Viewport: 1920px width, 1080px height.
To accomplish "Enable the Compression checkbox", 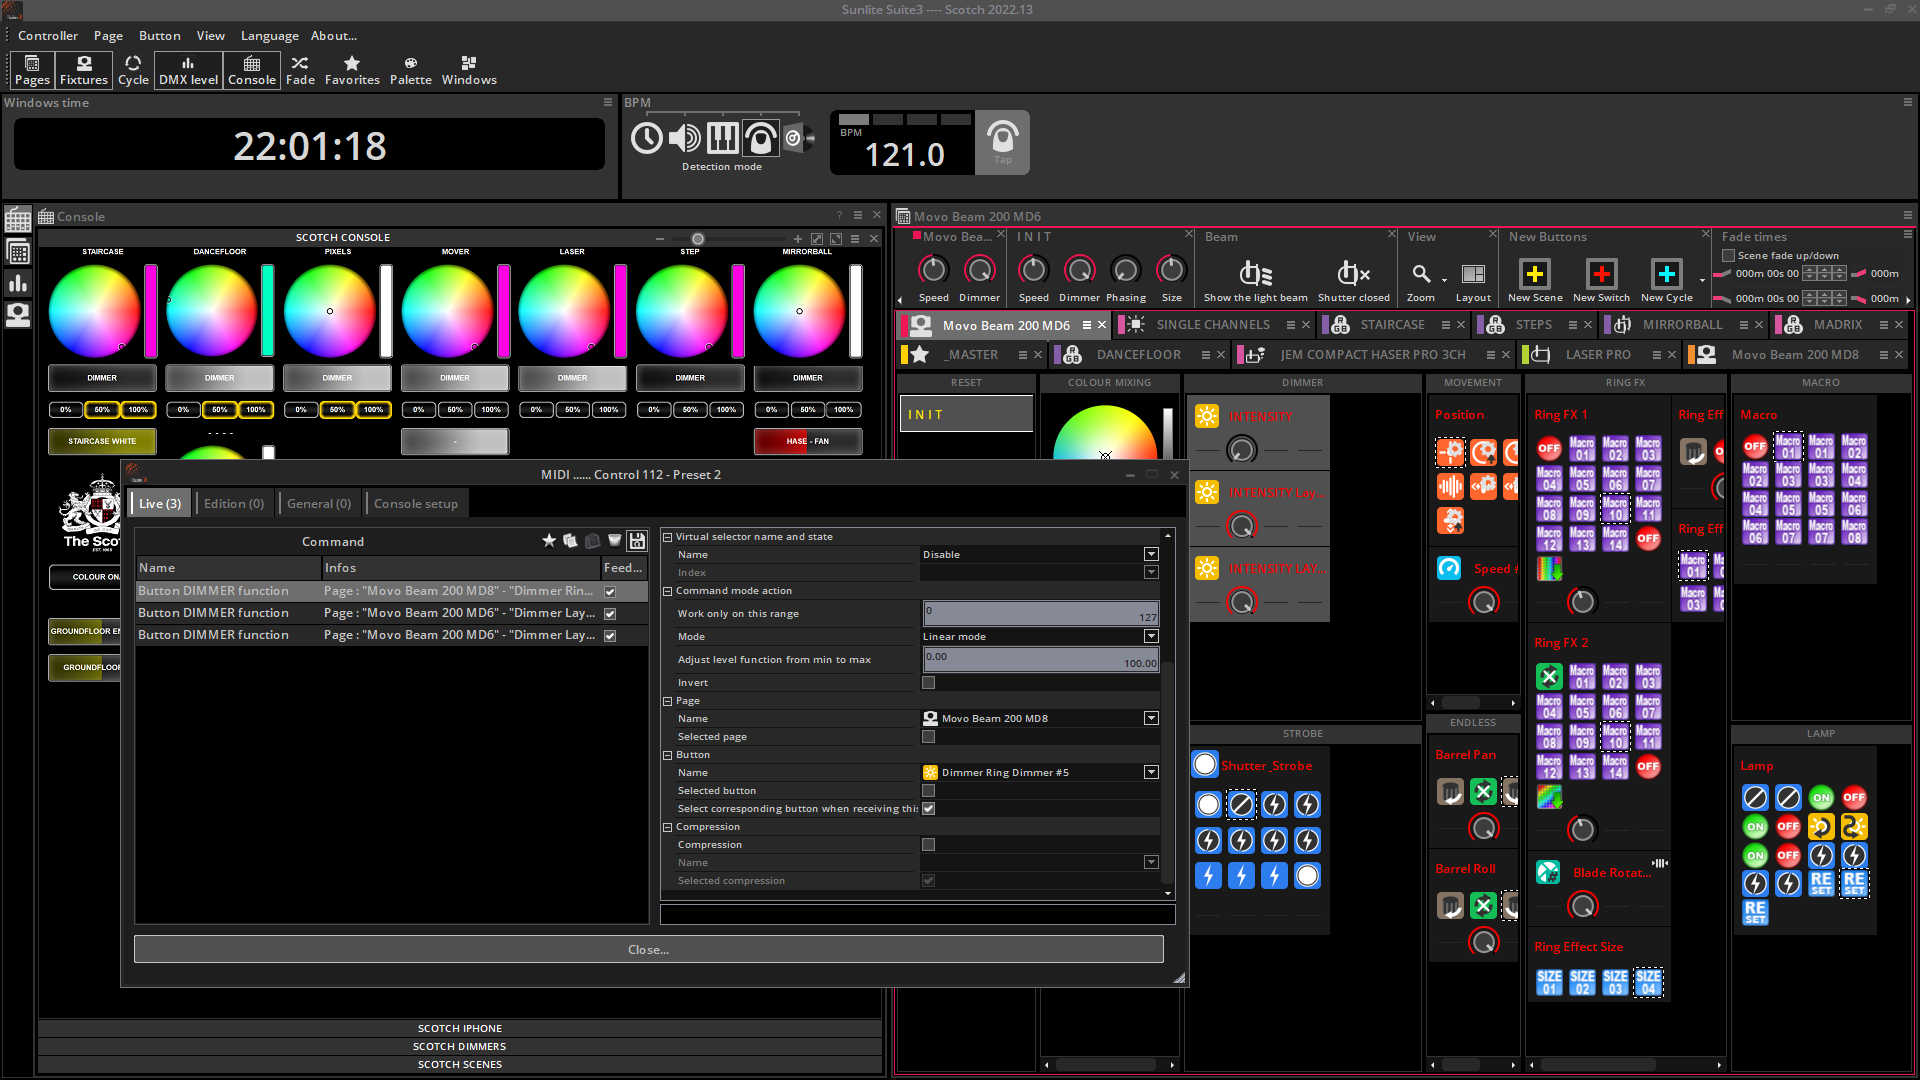I will point(929,845).
